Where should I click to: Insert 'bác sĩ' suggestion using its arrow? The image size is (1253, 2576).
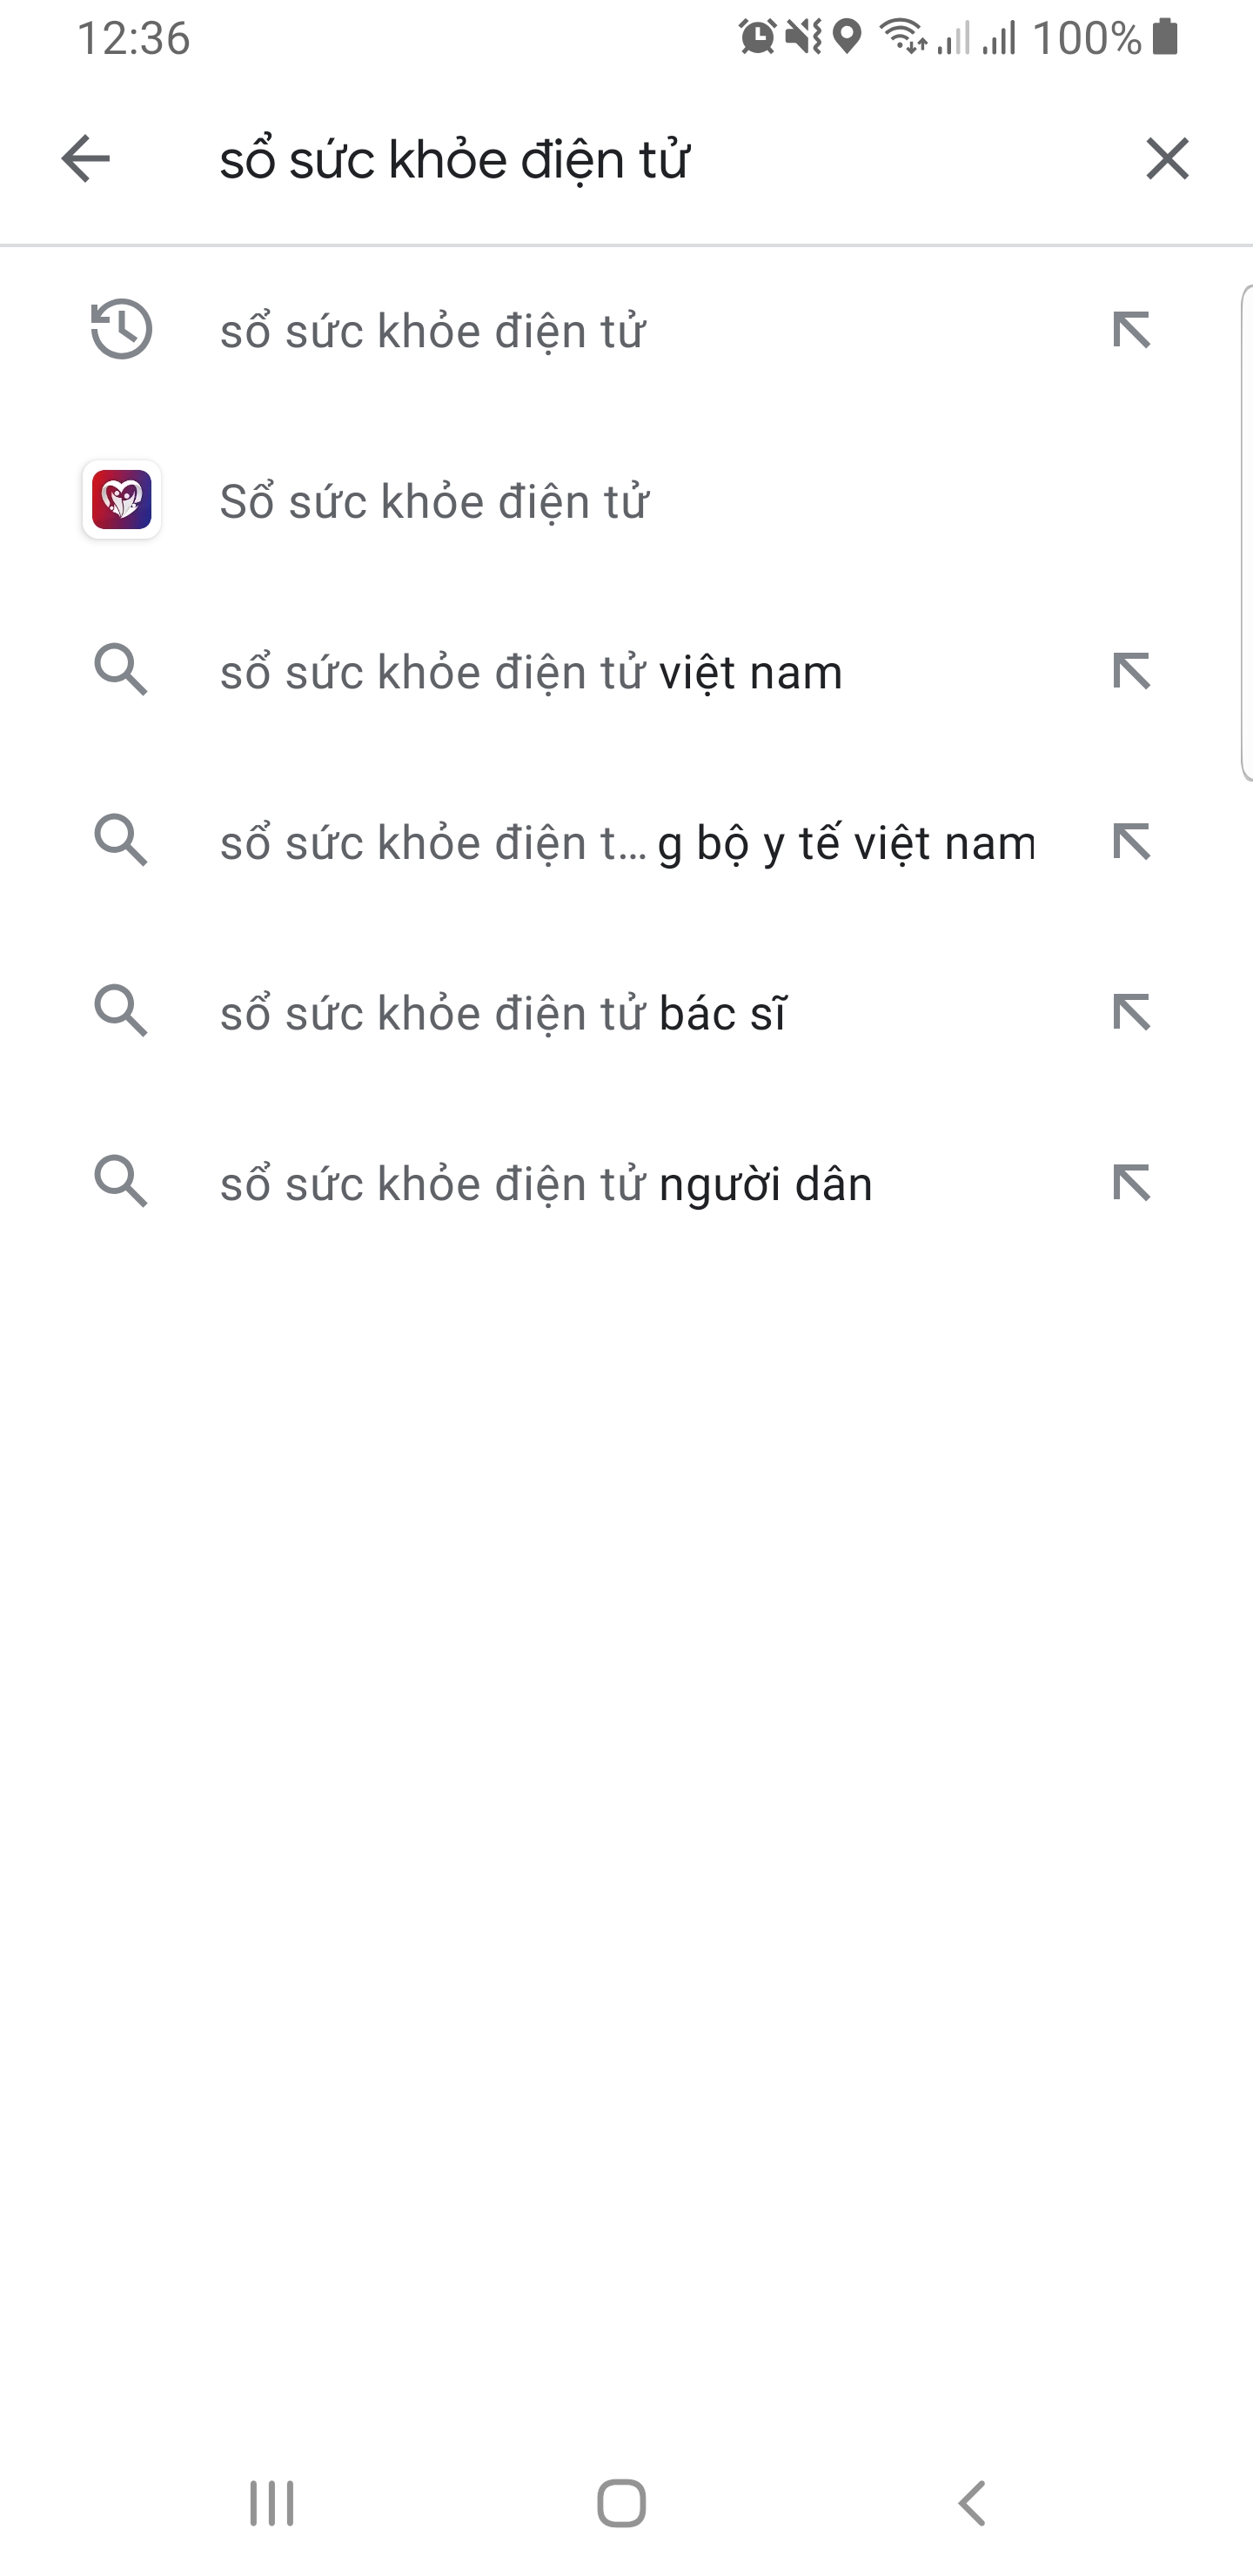(1131, 1013)
